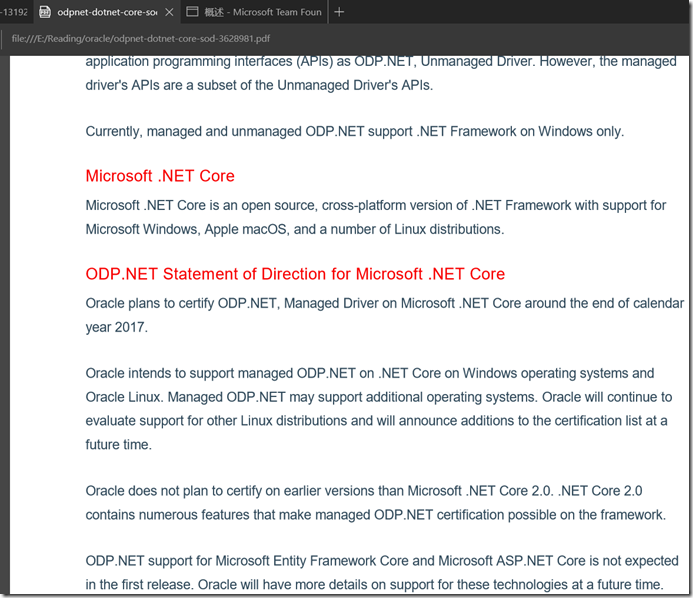
Task: Select the partially visible -13192 tab
Action: click(x=15, y=12)
